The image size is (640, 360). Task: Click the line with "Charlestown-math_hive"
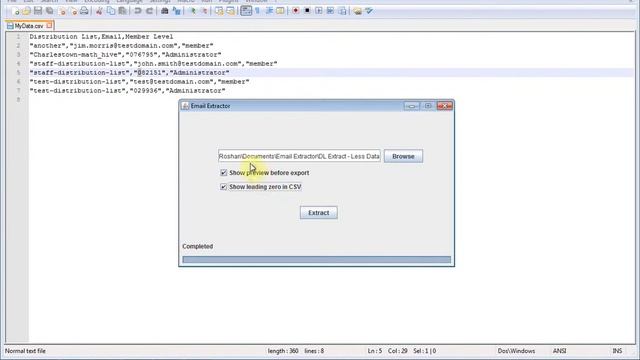125,55
